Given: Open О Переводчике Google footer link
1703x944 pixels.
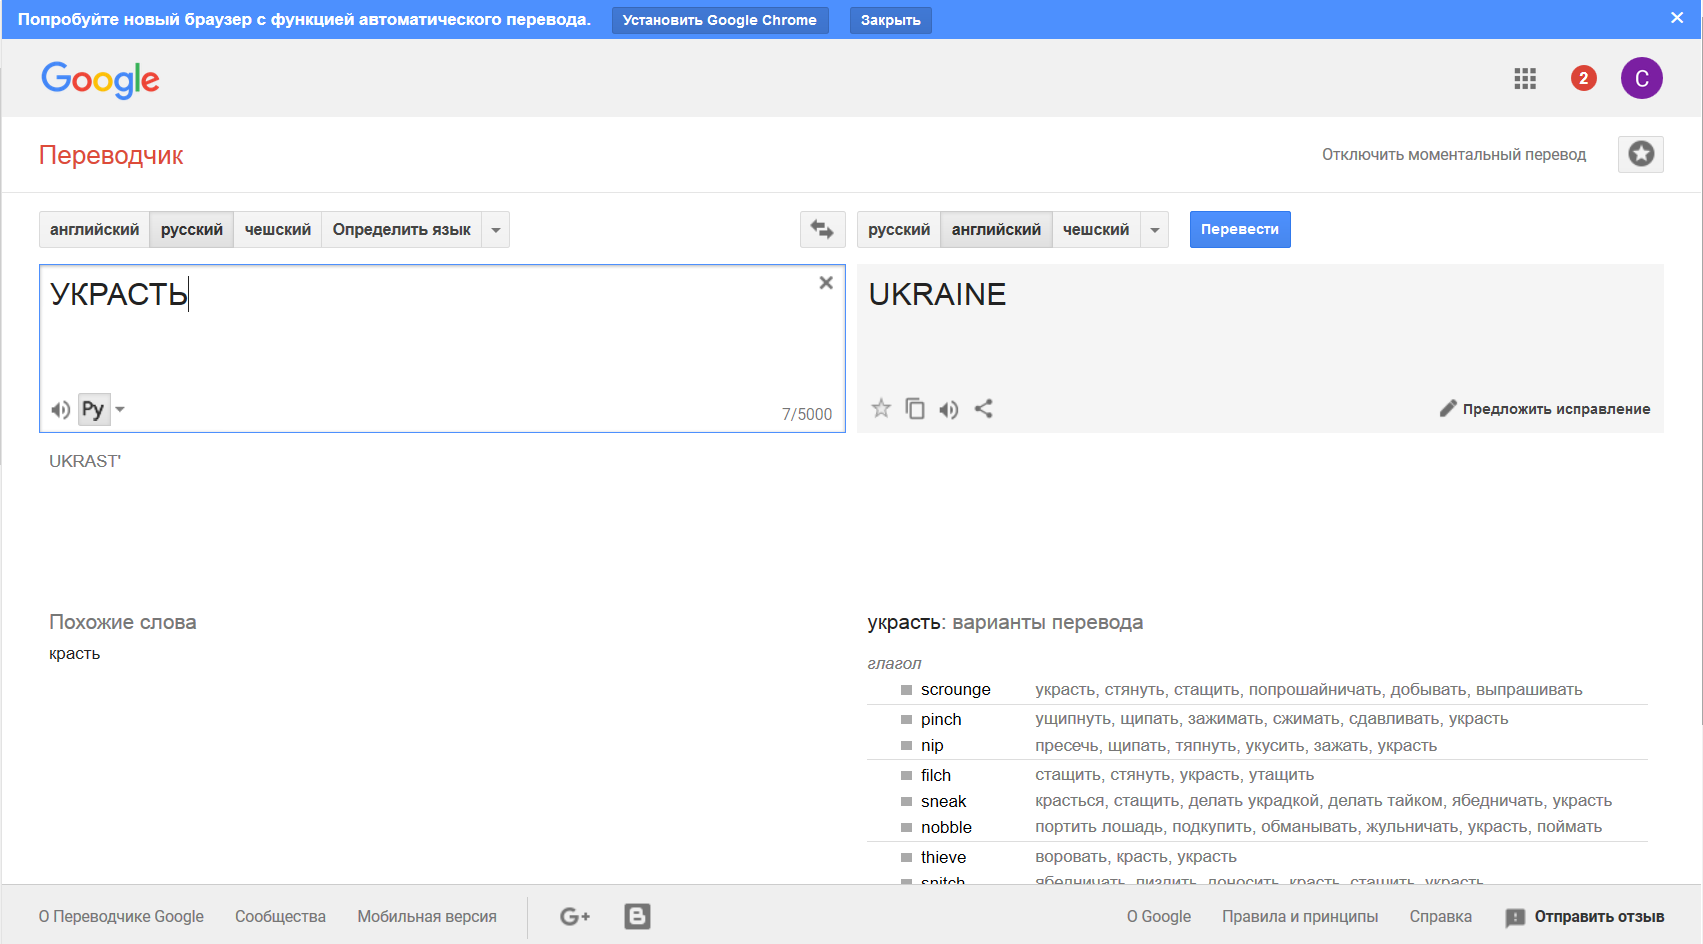Looking at the screenshot, I should (121, 916).
